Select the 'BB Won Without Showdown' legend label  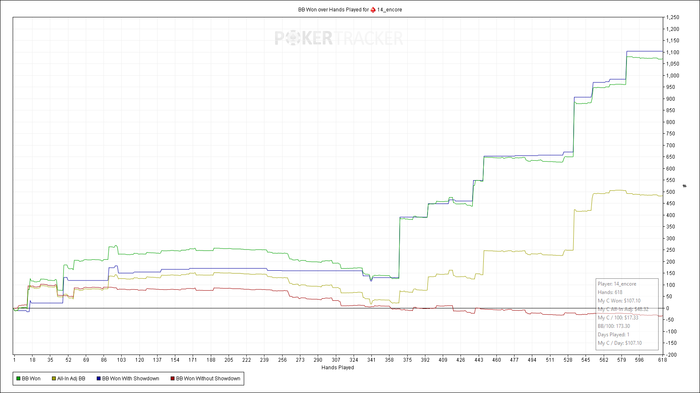[208, 378]
